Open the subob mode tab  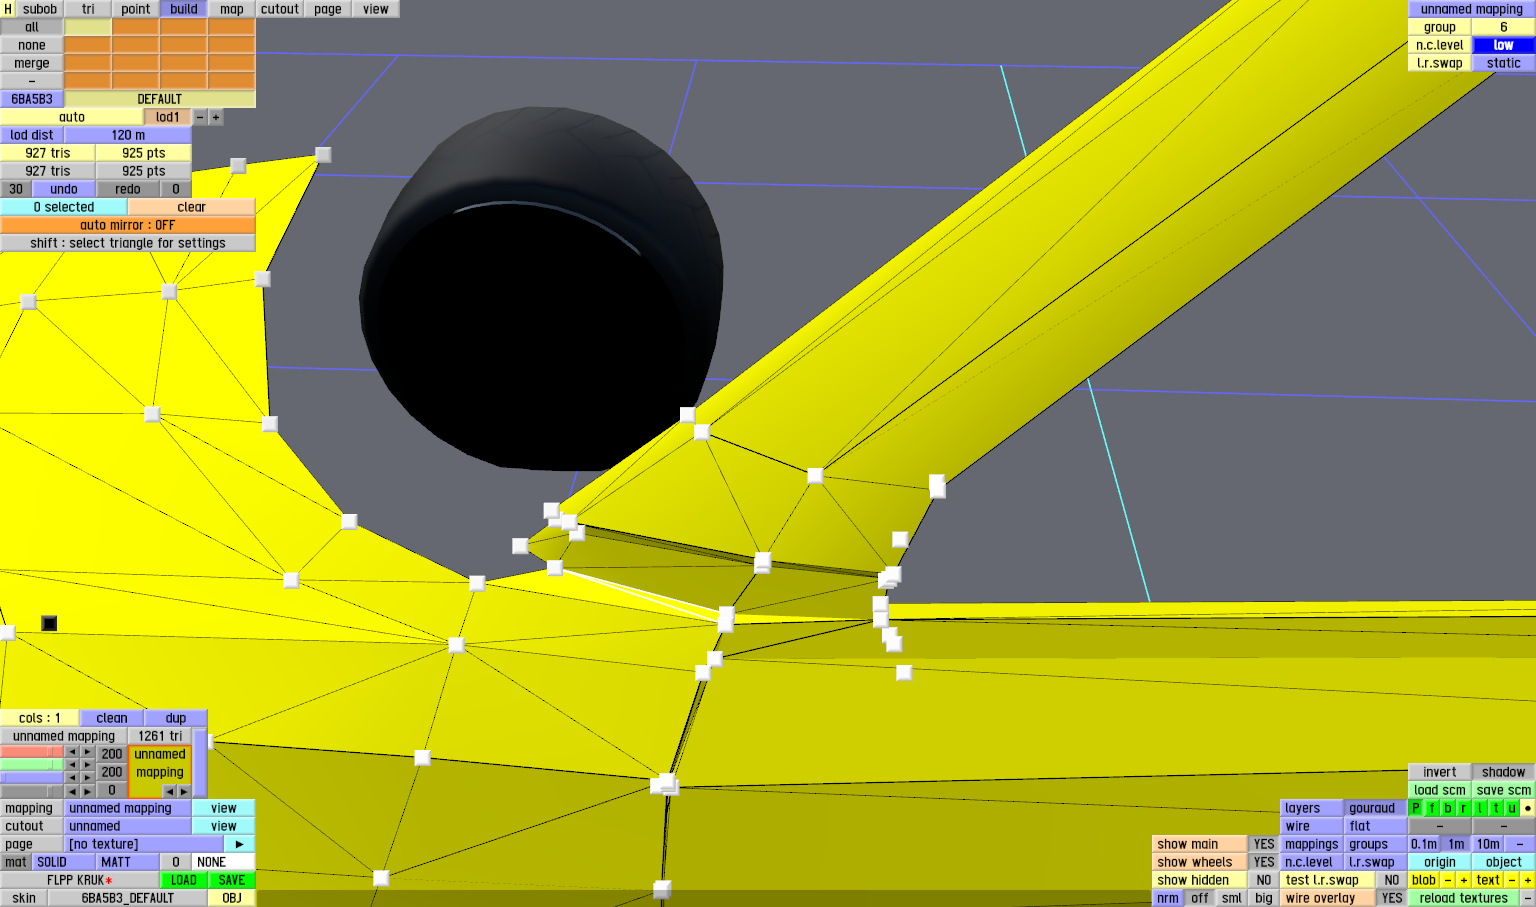(x=40, y=9)
